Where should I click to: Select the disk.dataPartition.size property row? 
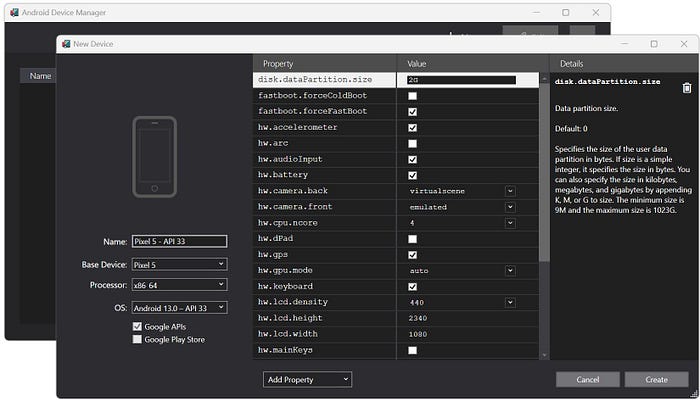[x=396, y=80]
